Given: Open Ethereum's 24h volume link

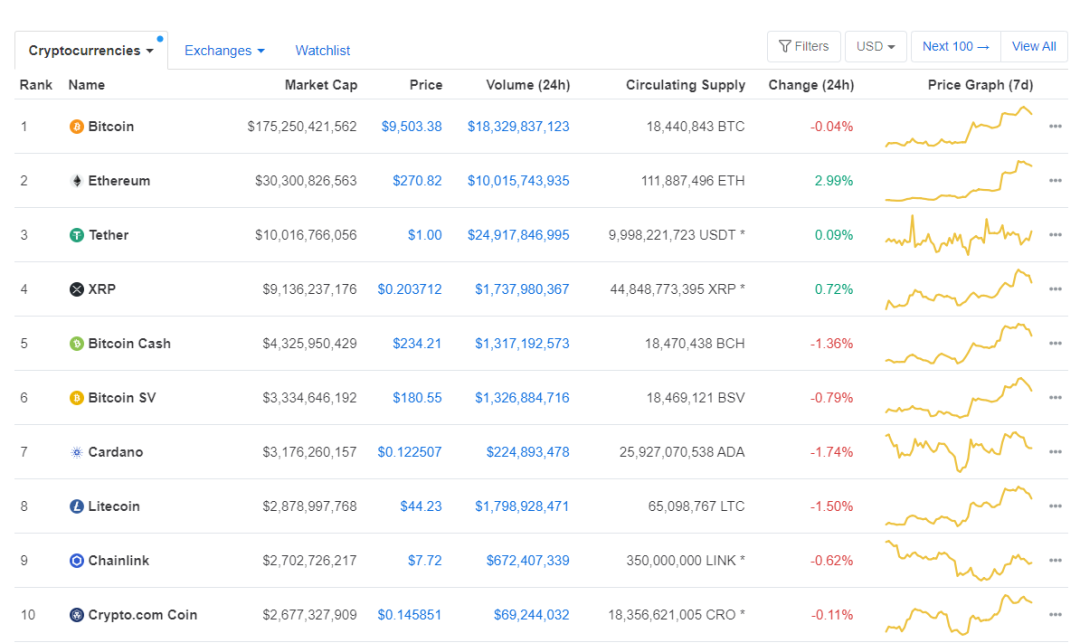Looking at the screenshot, I should click(x=518, y=180).
